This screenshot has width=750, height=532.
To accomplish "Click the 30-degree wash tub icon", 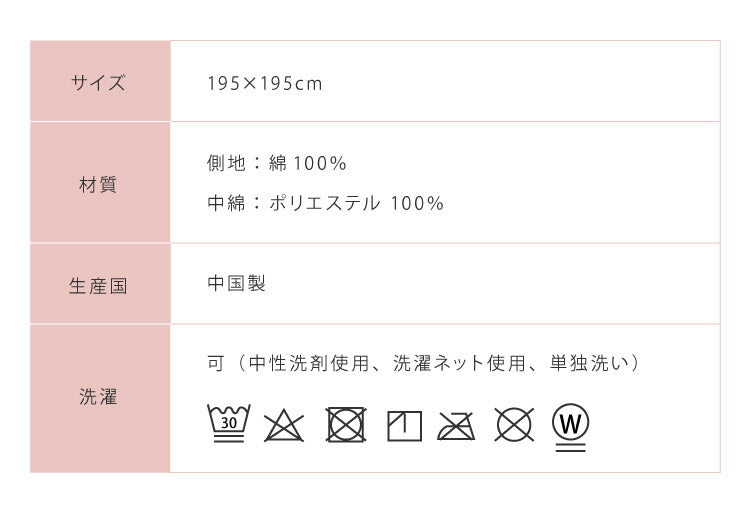I will (x=228, y=424).
